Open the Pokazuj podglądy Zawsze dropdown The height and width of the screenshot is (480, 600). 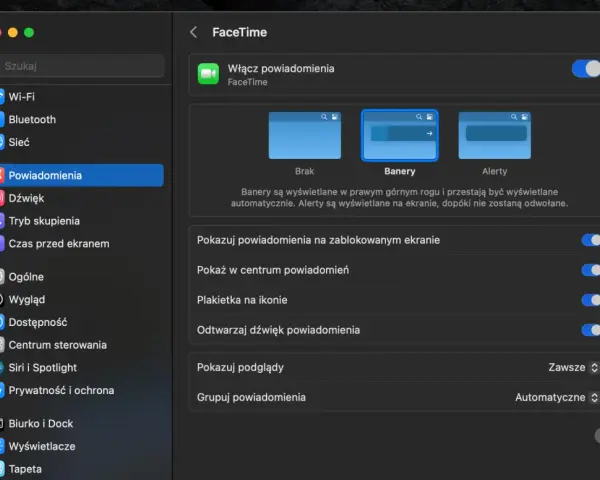(573, 367)
